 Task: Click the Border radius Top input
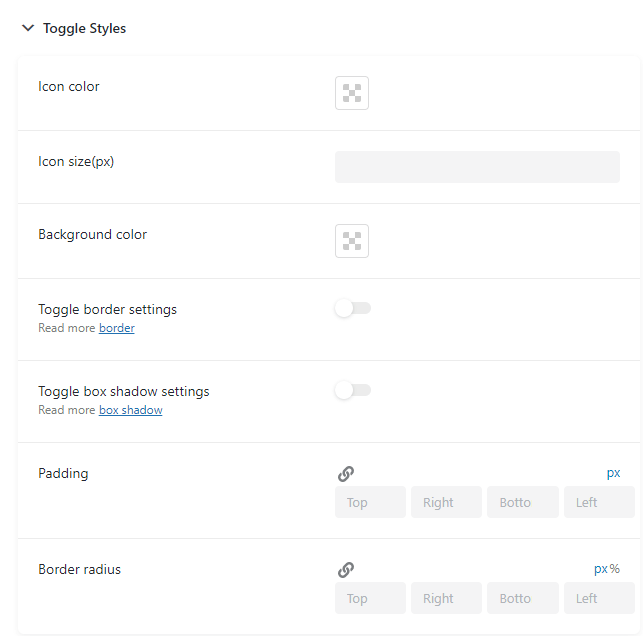[370, 598]
